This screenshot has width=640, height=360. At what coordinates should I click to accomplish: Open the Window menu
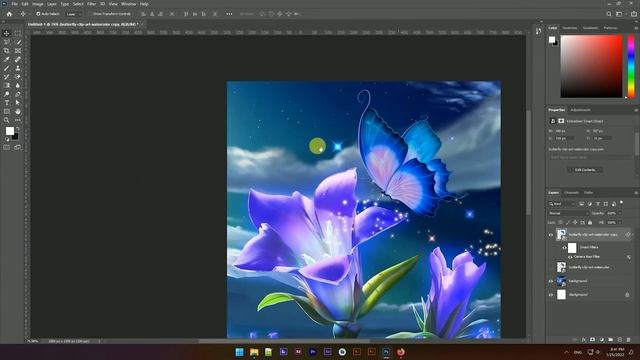[129, 4]
